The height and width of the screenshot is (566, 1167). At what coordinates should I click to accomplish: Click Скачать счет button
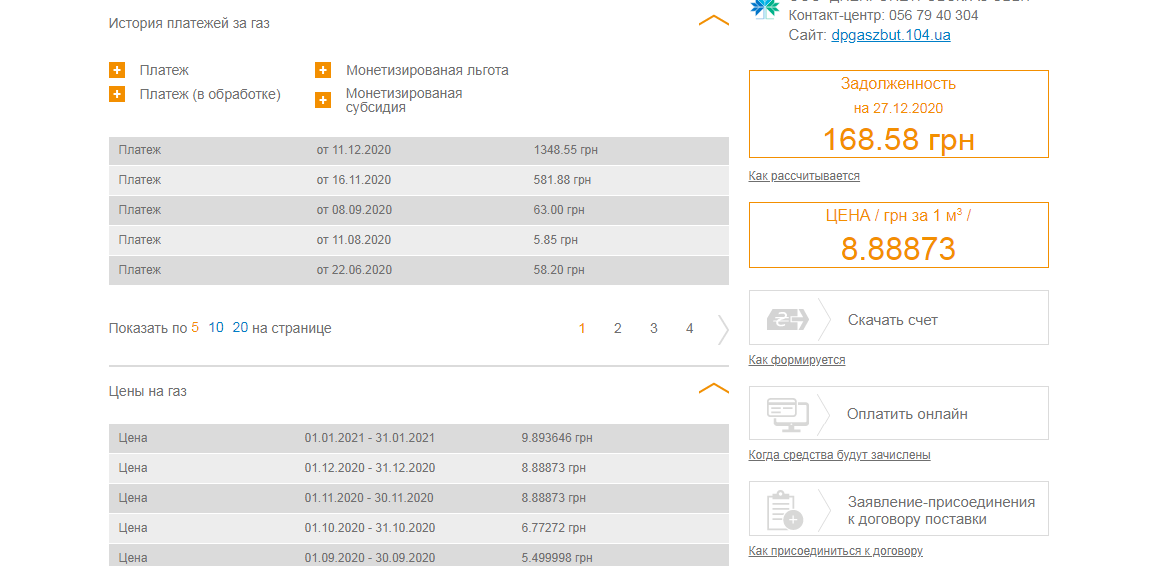point(898,318)
